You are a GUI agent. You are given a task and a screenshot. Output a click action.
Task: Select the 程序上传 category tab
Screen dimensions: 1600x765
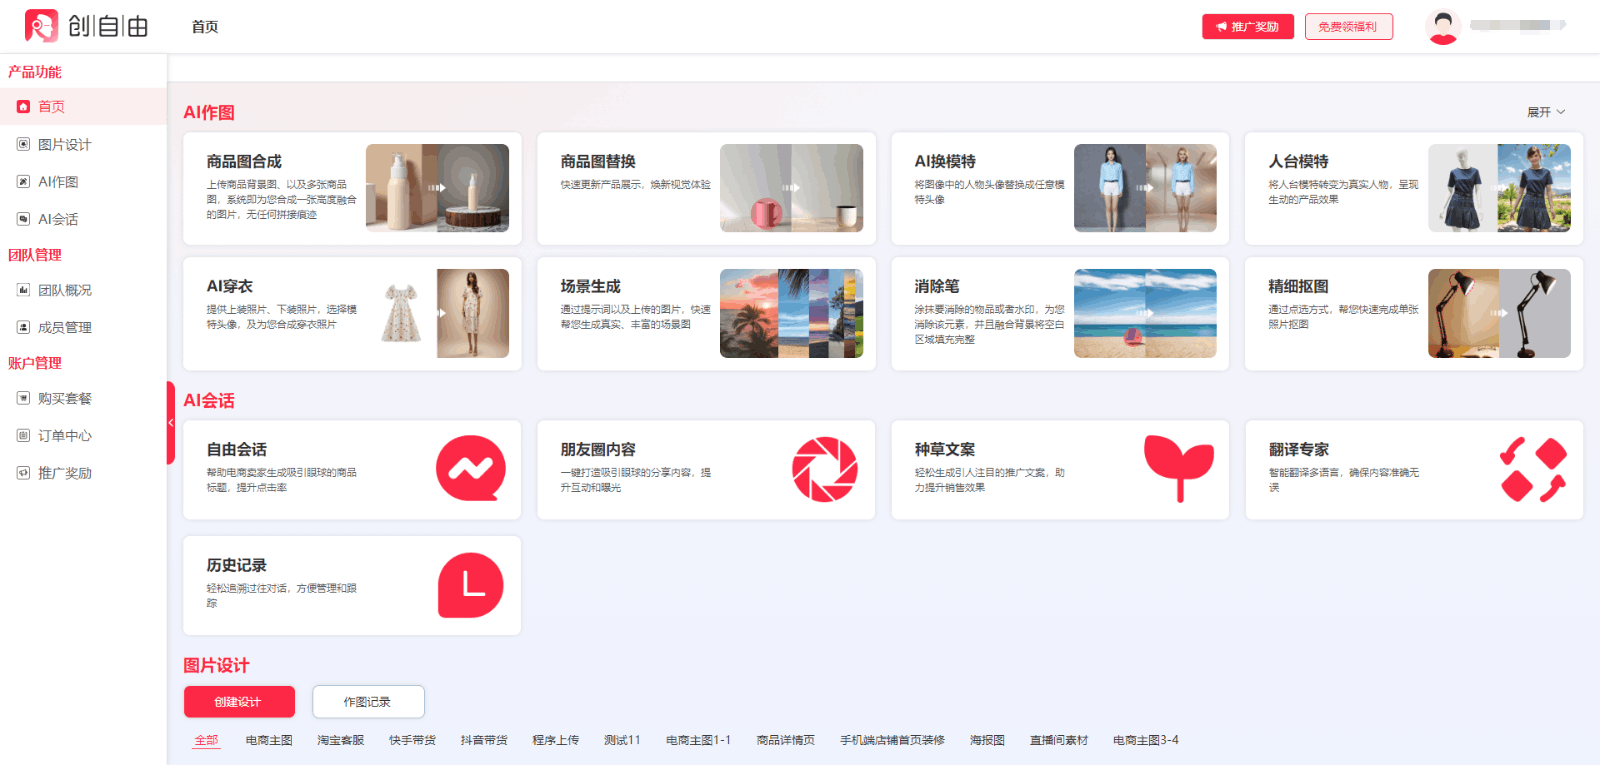tap(556, 740)
